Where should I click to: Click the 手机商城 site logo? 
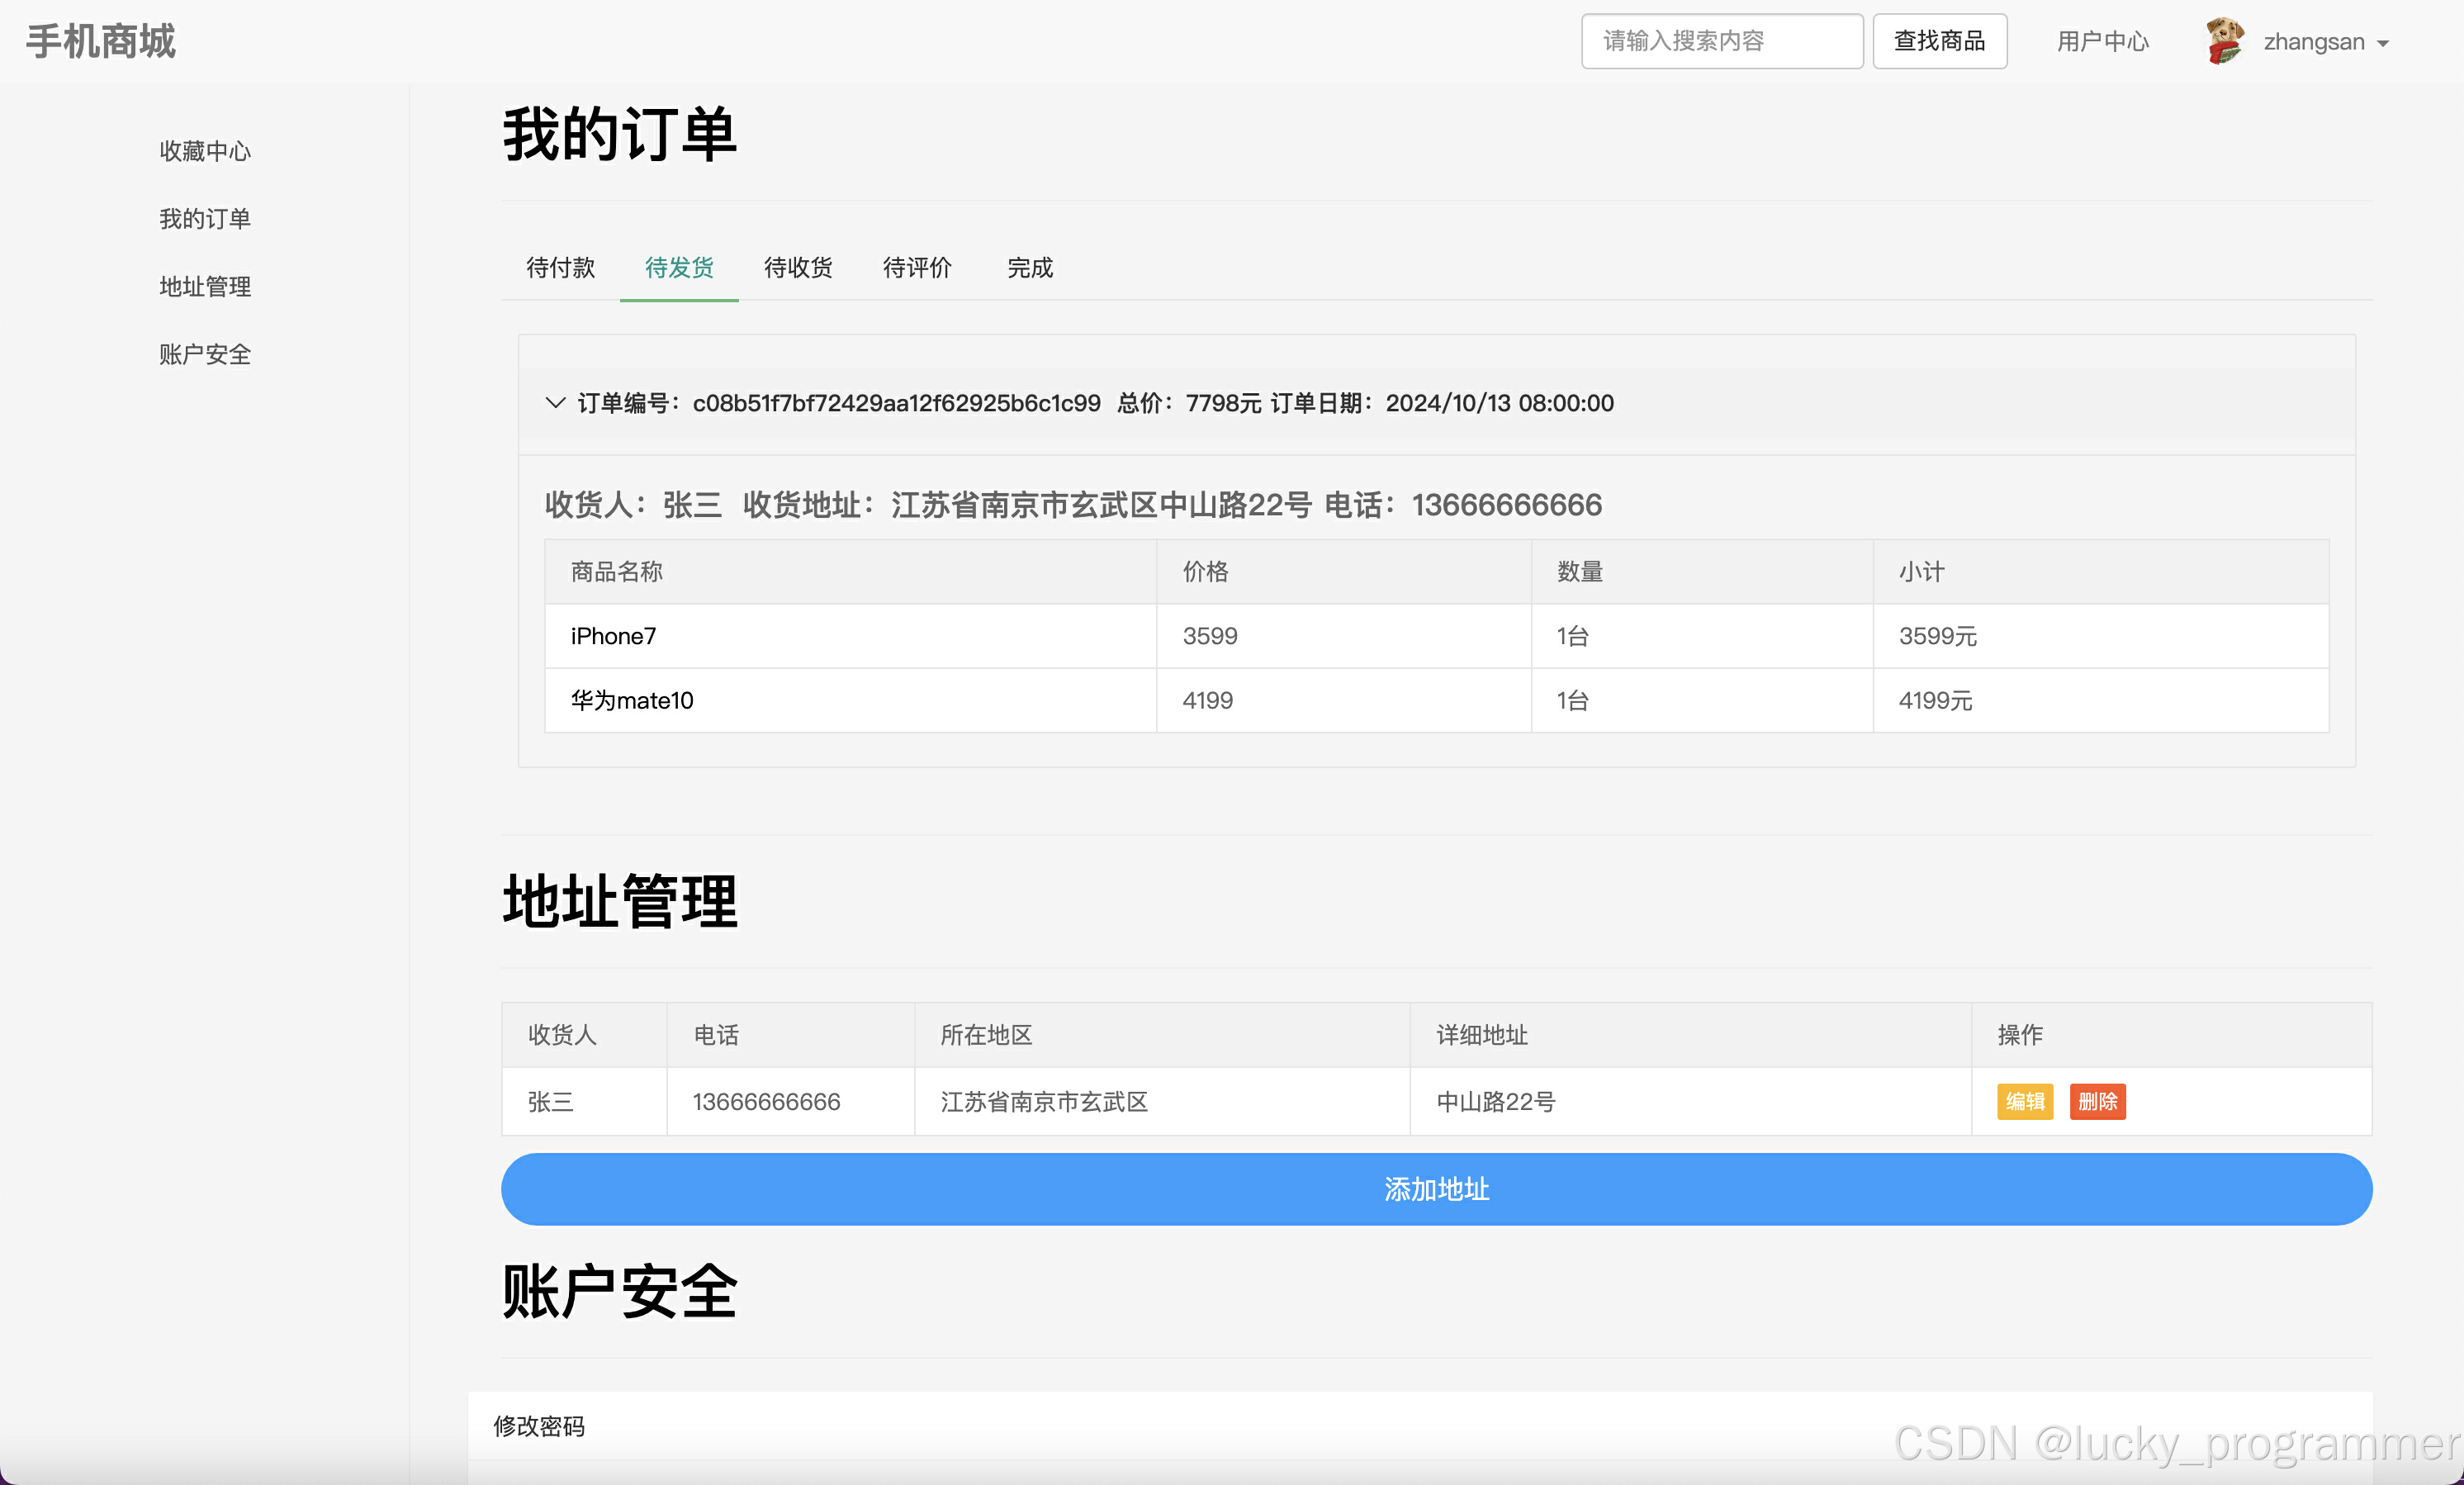pos(101,41)
